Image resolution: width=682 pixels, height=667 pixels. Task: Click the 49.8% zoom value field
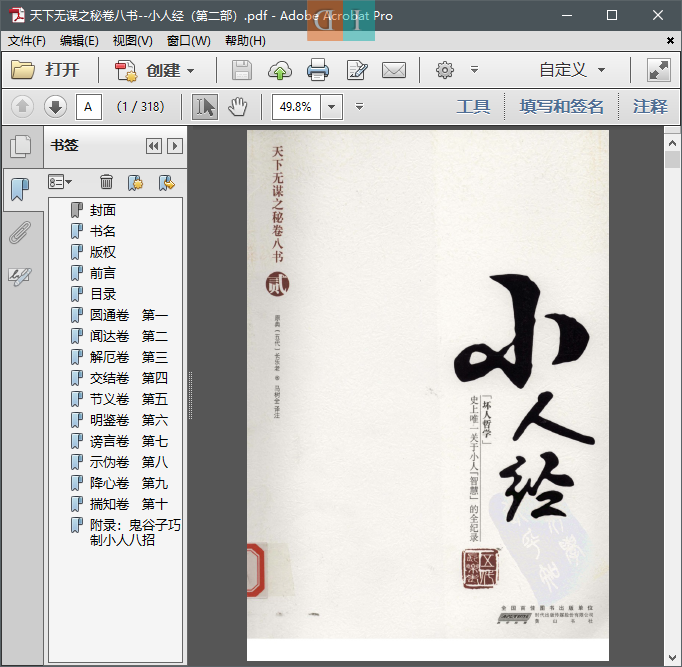click(x=296, y=107)
